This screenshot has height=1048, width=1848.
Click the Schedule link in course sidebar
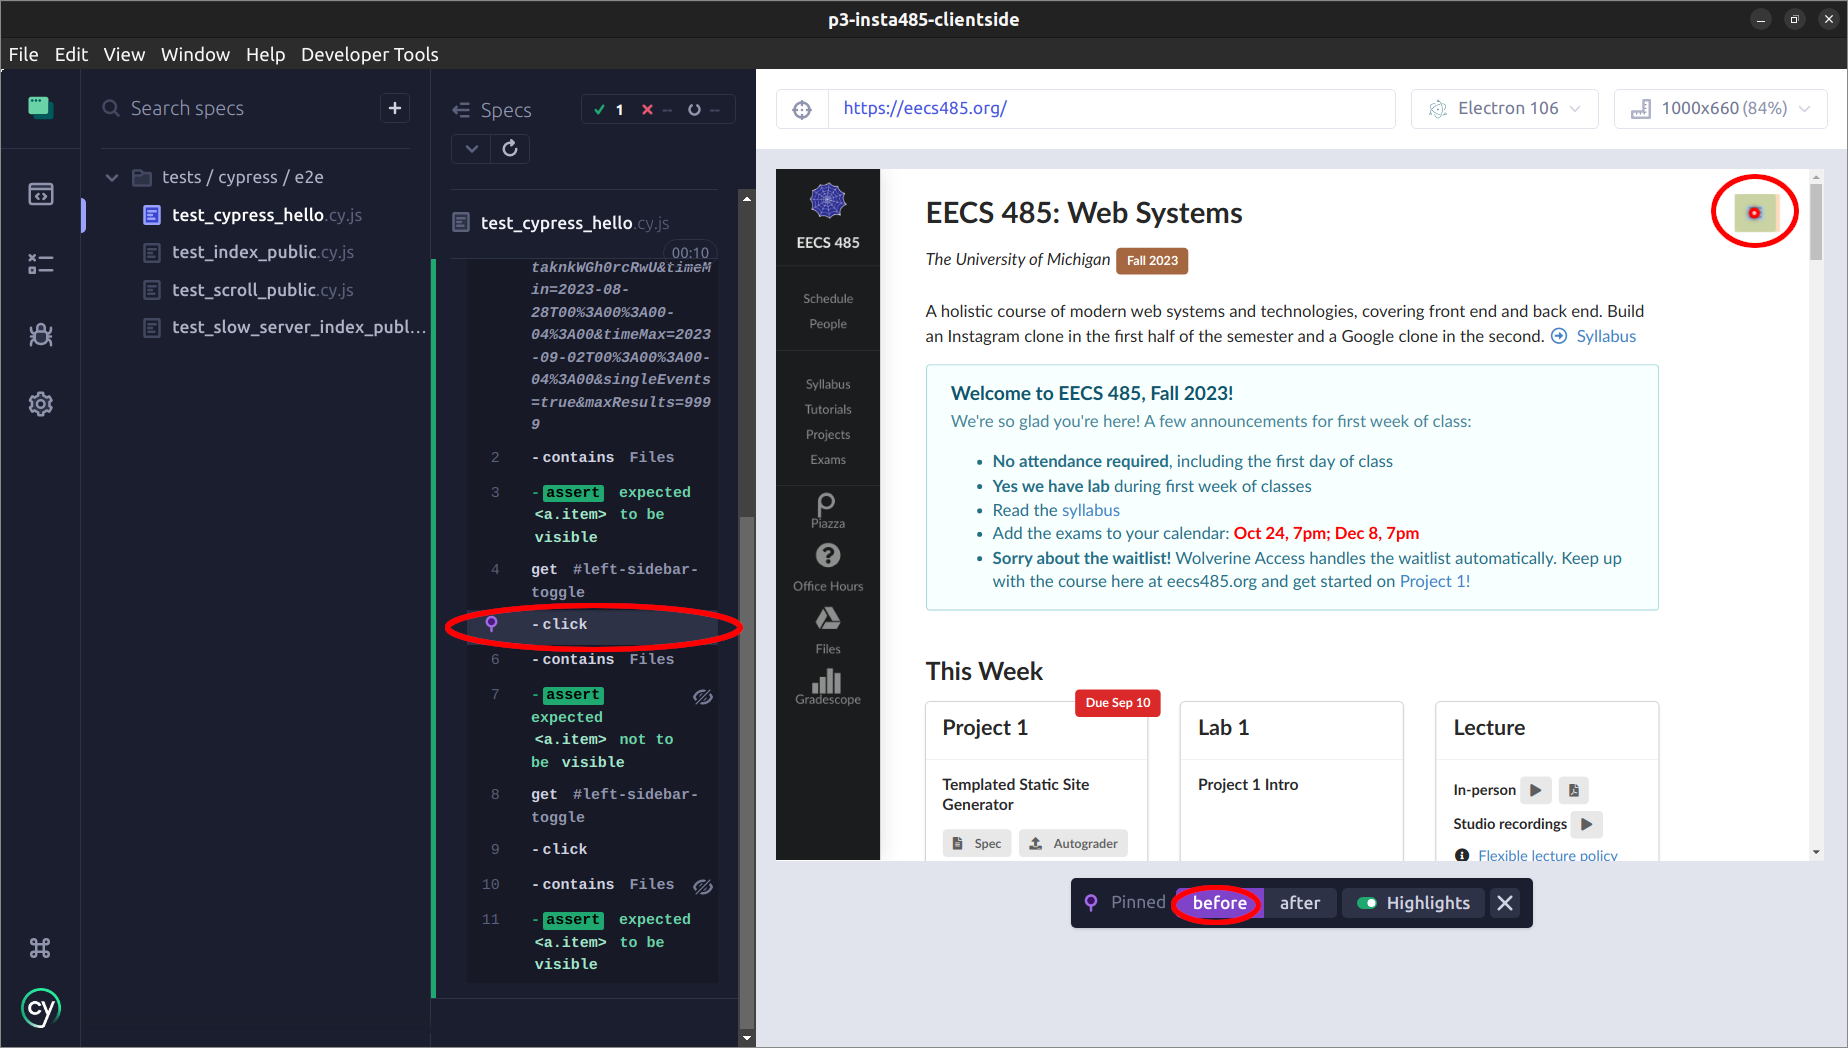point(828,298)
